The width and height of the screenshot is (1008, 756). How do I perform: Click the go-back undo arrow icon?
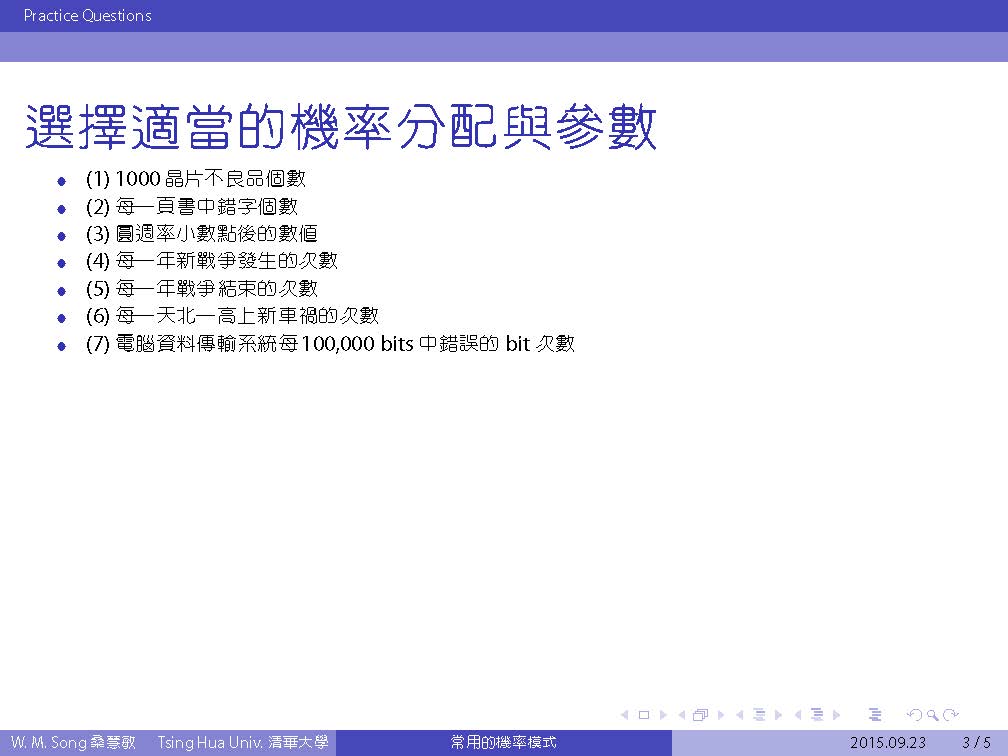913,715
